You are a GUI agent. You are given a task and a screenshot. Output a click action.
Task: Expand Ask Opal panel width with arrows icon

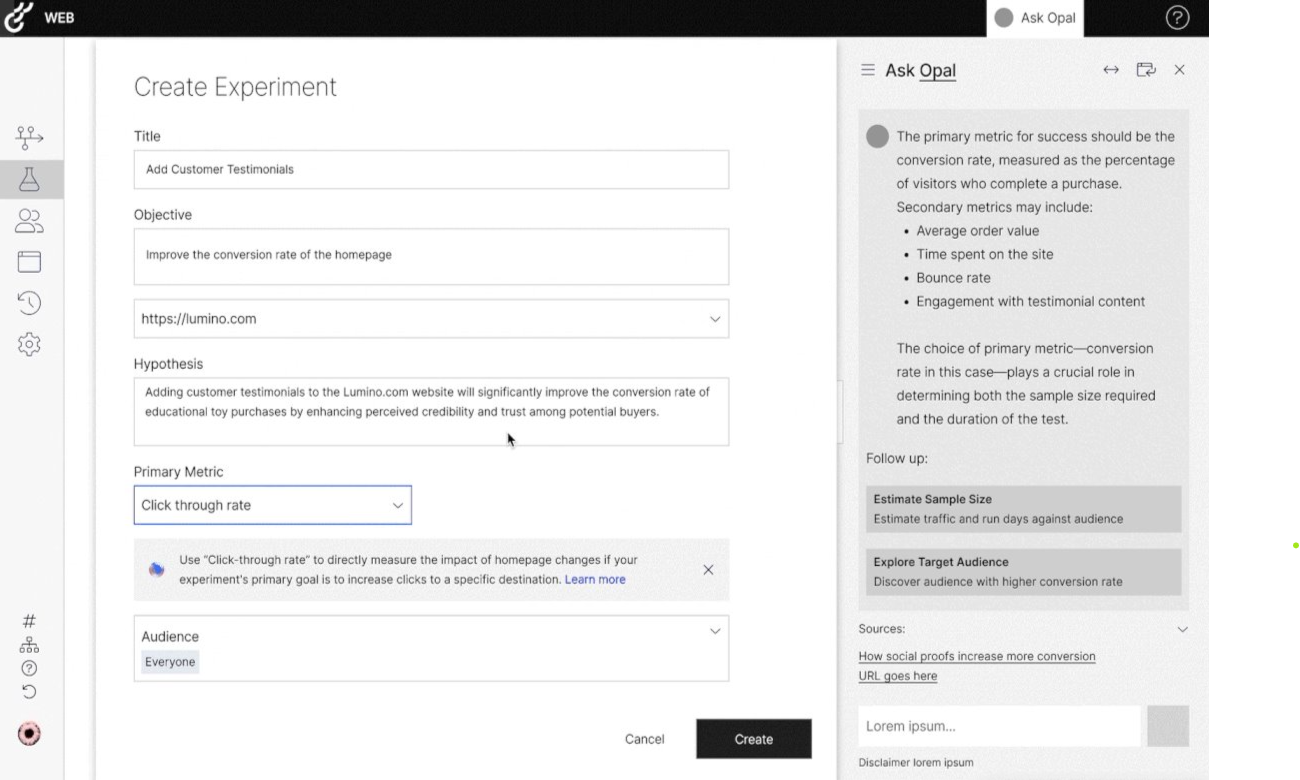[x=1110, y=70]
